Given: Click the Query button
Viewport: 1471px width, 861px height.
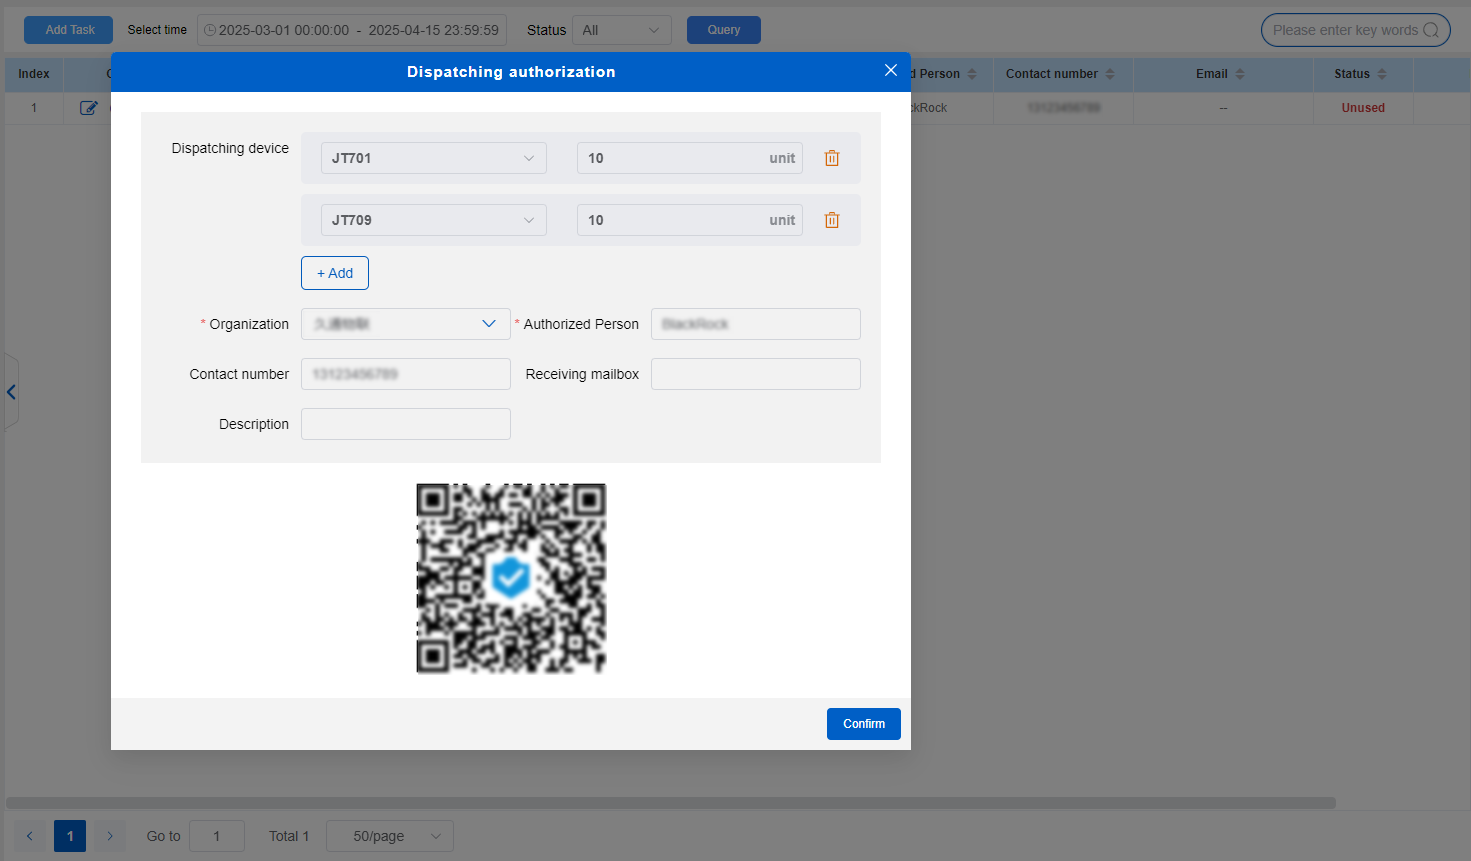Looking at the screenshot, I should coord(723,30).
